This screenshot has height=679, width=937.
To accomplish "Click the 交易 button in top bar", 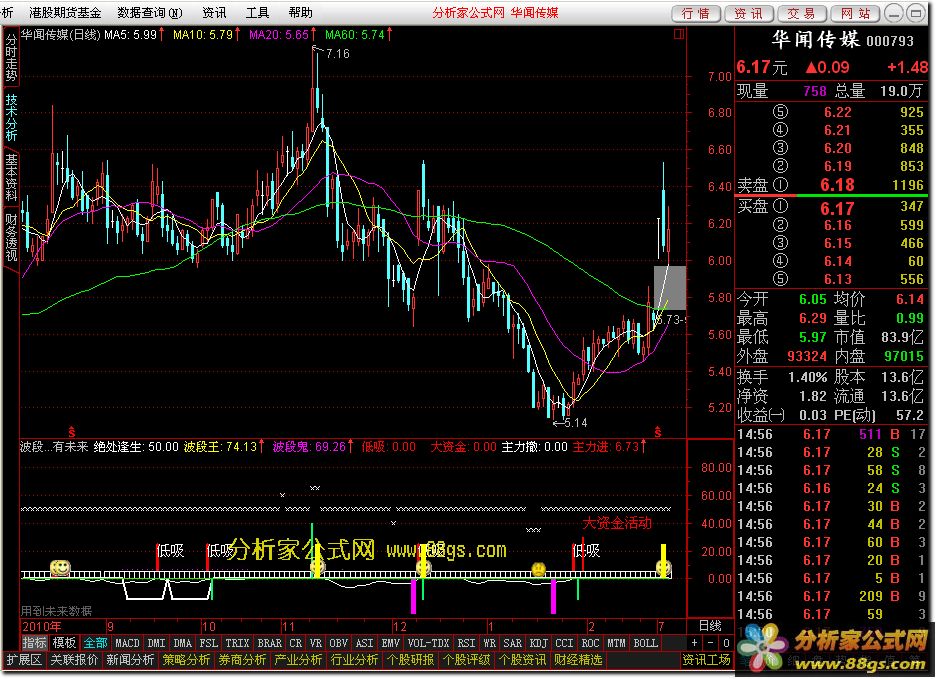I will (x=802, y=13).
